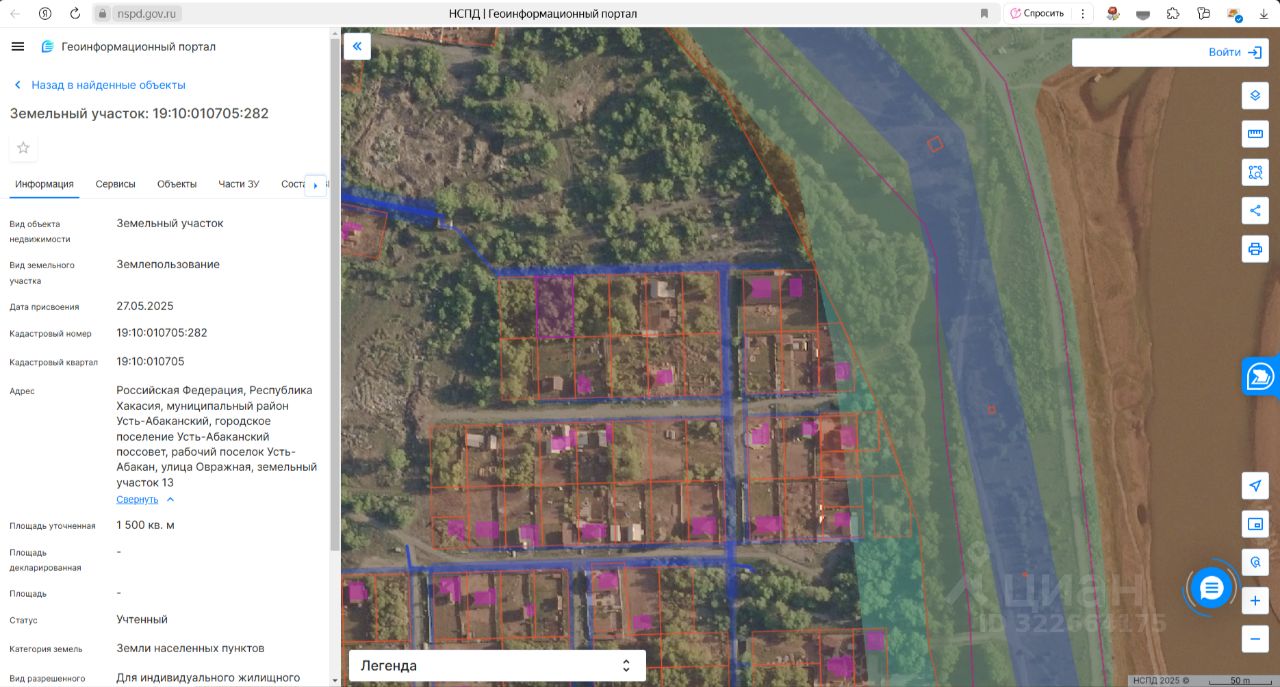1280x687 pixels.
Task: Open the hamburger main menu
Action: pyautogui.click(x=18, y=47)
